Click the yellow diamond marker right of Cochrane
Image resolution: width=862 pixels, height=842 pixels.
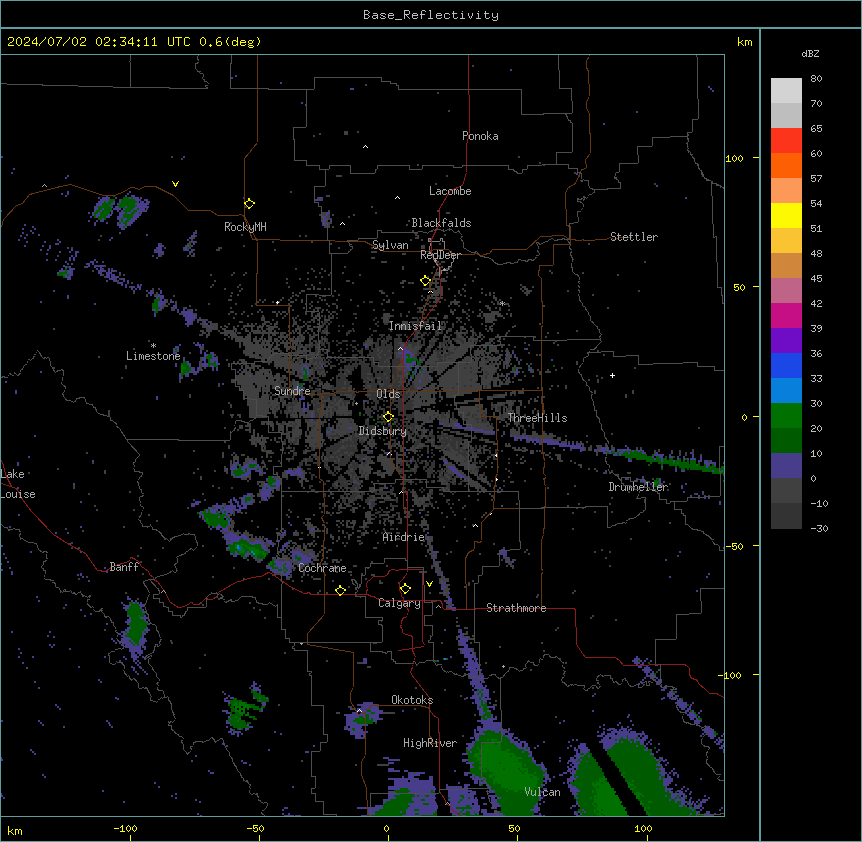[x=340, y=590]
